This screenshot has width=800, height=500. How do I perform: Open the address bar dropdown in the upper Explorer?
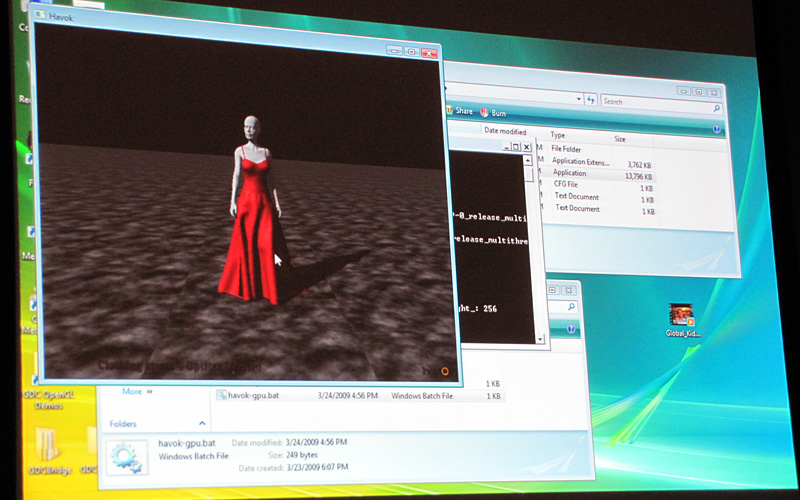pos(579,99)
